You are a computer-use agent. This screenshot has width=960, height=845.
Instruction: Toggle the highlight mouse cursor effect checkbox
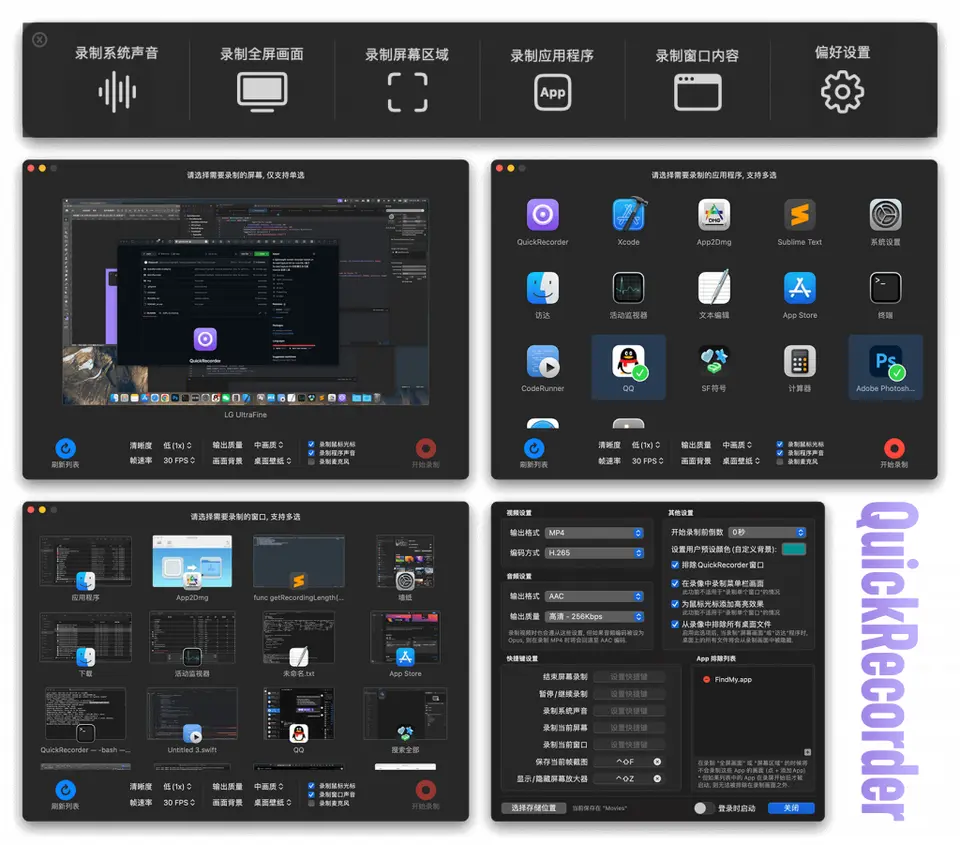click(675, 604)
